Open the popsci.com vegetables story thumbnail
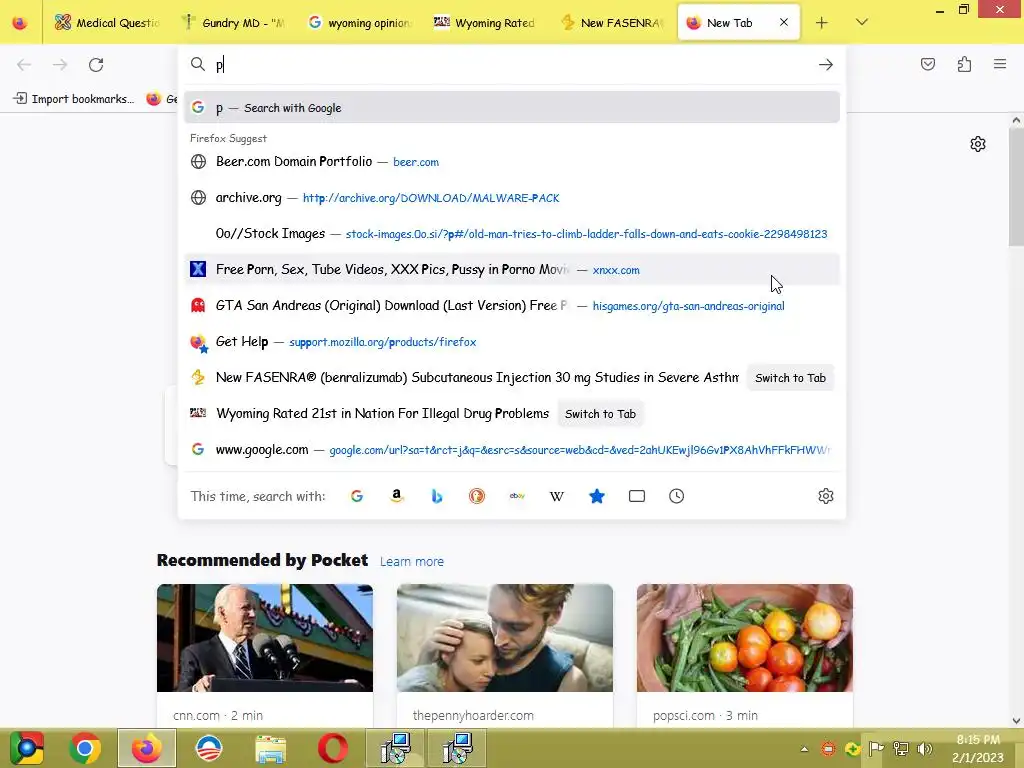 click(744, 638)
